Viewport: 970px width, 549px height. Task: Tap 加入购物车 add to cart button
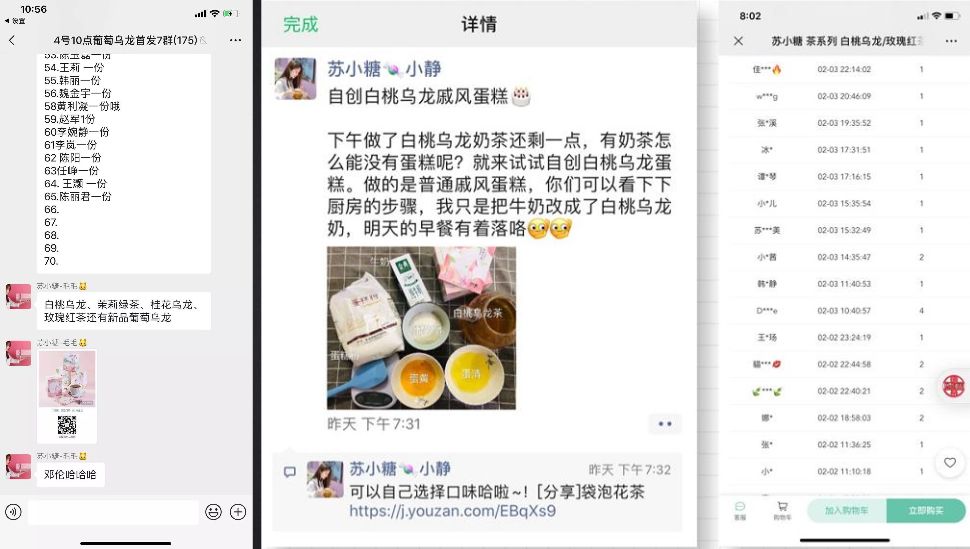point(847,511)
